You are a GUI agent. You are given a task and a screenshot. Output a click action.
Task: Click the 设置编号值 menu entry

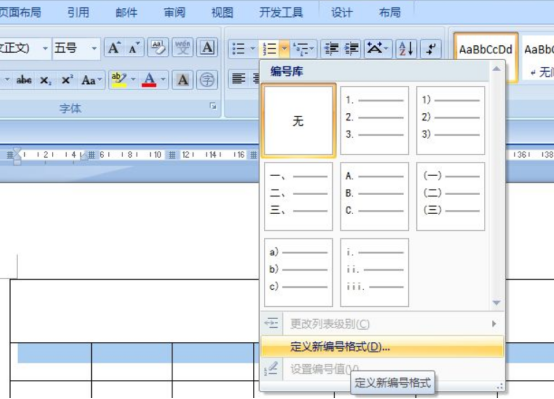tap(382, 369)
